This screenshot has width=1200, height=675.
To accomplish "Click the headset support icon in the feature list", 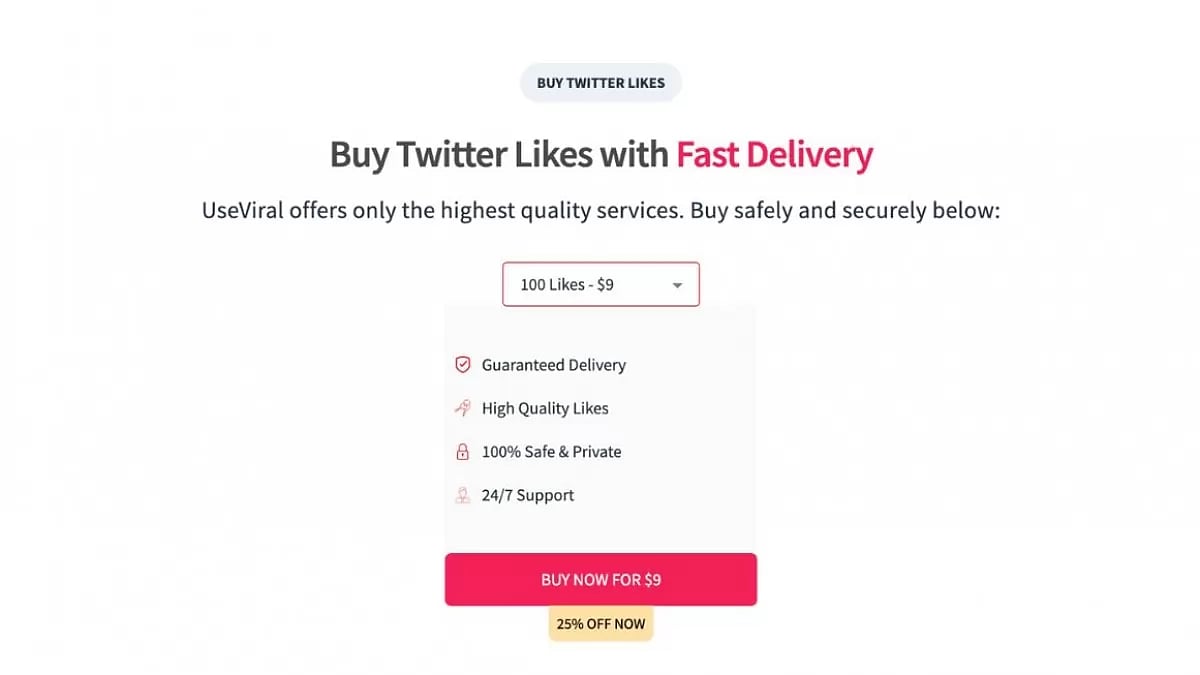I will [462, 494].
